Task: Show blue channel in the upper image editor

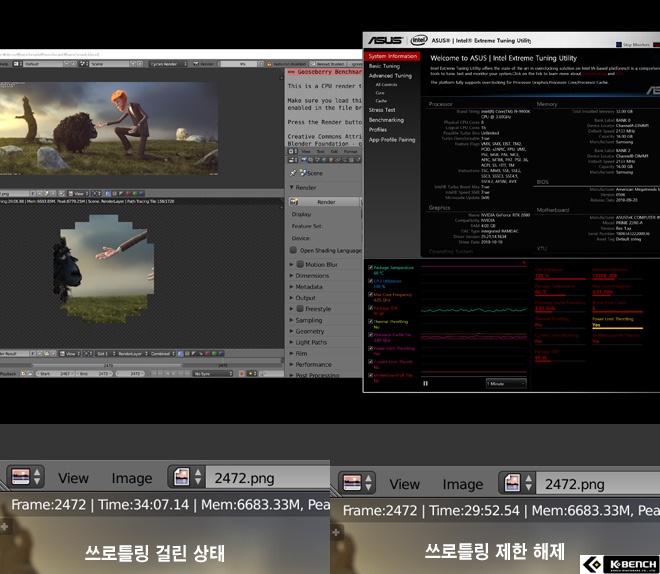Action: pos(141,194)
